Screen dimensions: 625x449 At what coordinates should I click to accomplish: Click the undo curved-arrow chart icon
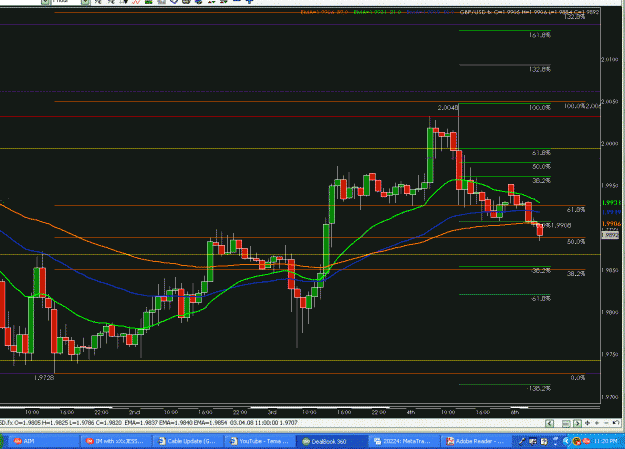point(616,423)
